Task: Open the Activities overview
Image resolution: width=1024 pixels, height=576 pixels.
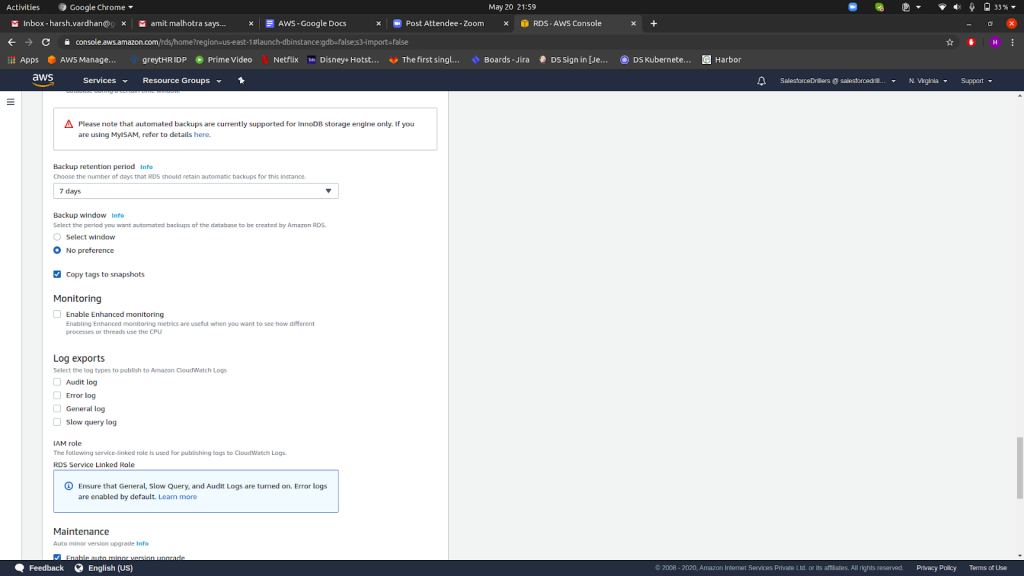Action: point(23,7)
